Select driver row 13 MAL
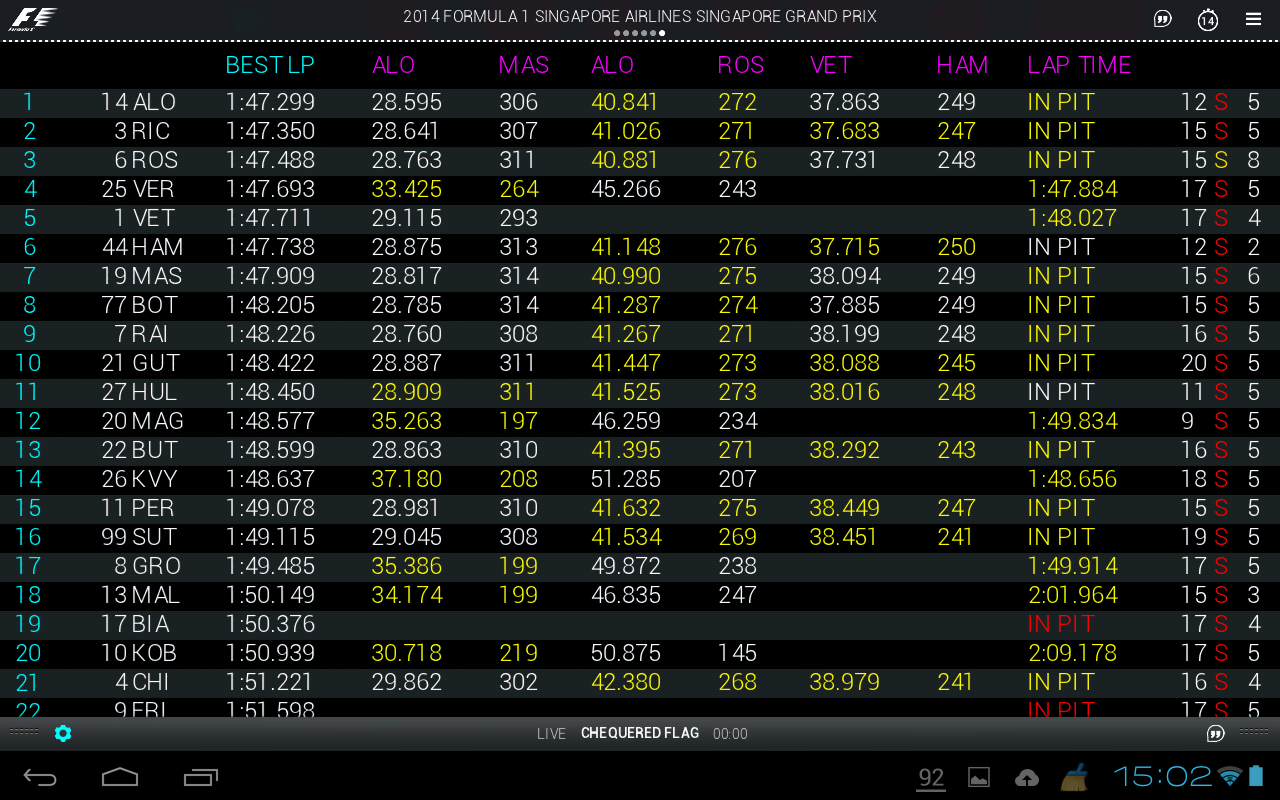 coord(640,595)
